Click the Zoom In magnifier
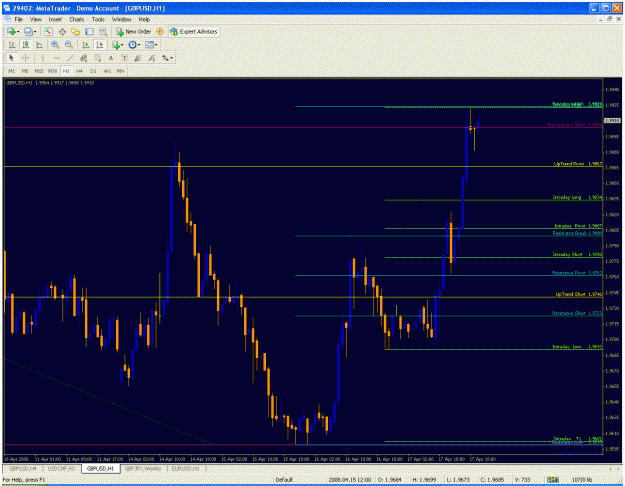The height and width of the screenshot is (486, 625). (55, 45)
